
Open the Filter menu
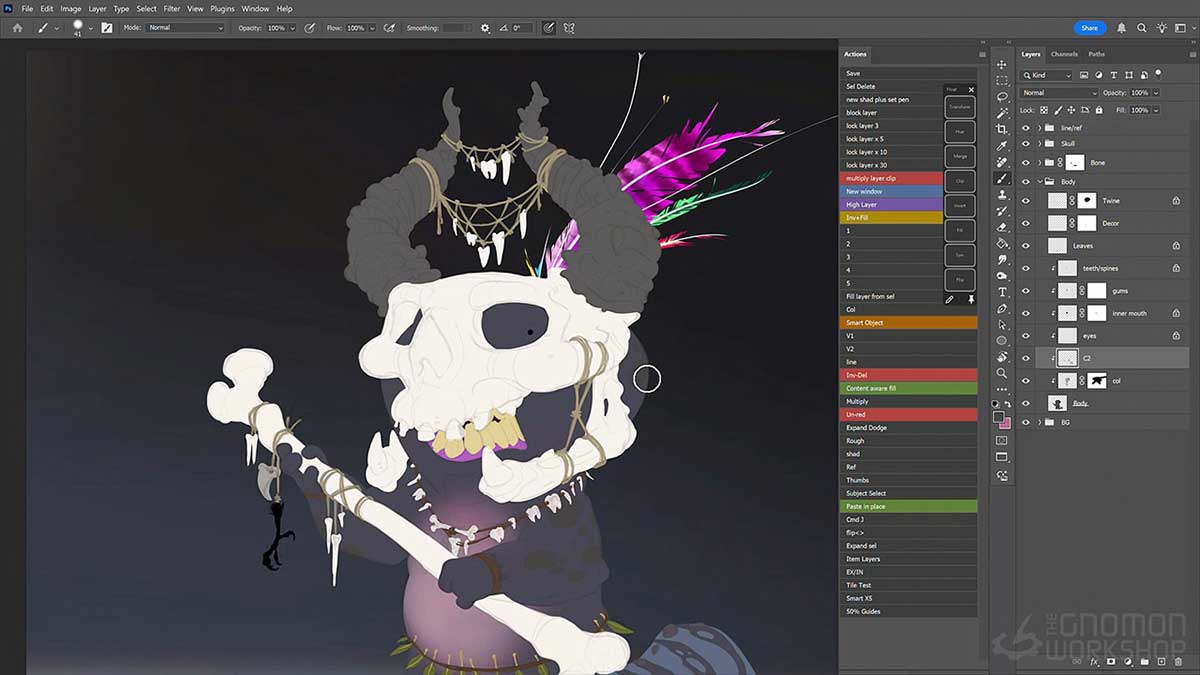coord(172,8)
